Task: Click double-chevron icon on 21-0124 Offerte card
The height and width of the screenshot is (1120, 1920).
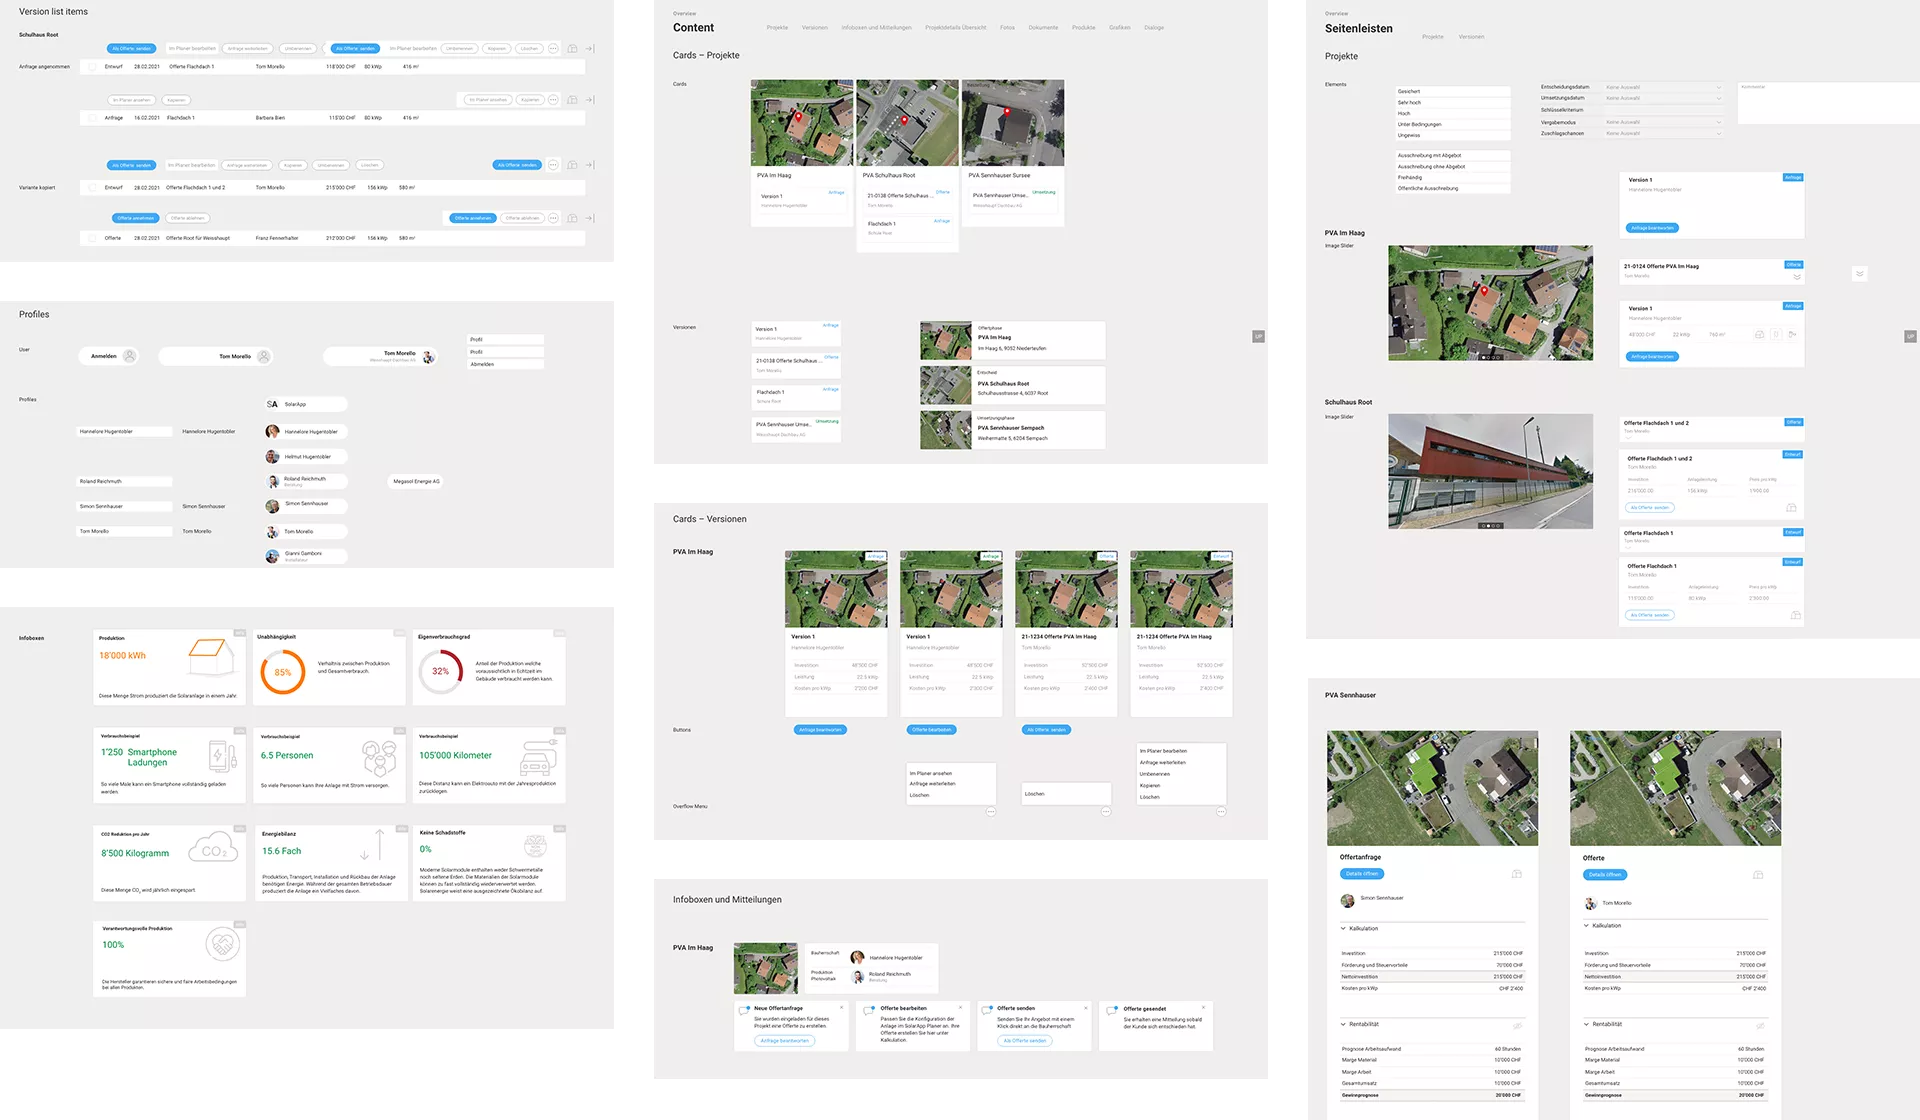Action: (x=1796, y=277)
